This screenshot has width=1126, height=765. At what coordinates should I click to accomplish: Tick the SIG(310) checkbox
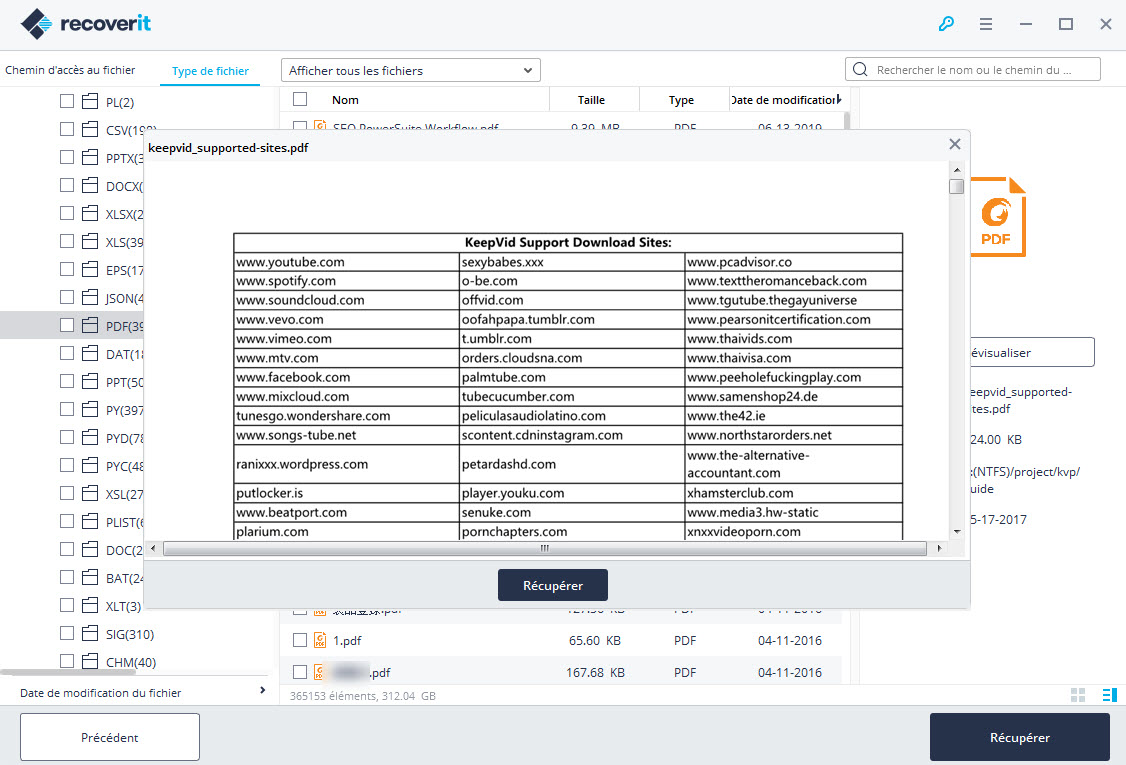click(67, 634)
